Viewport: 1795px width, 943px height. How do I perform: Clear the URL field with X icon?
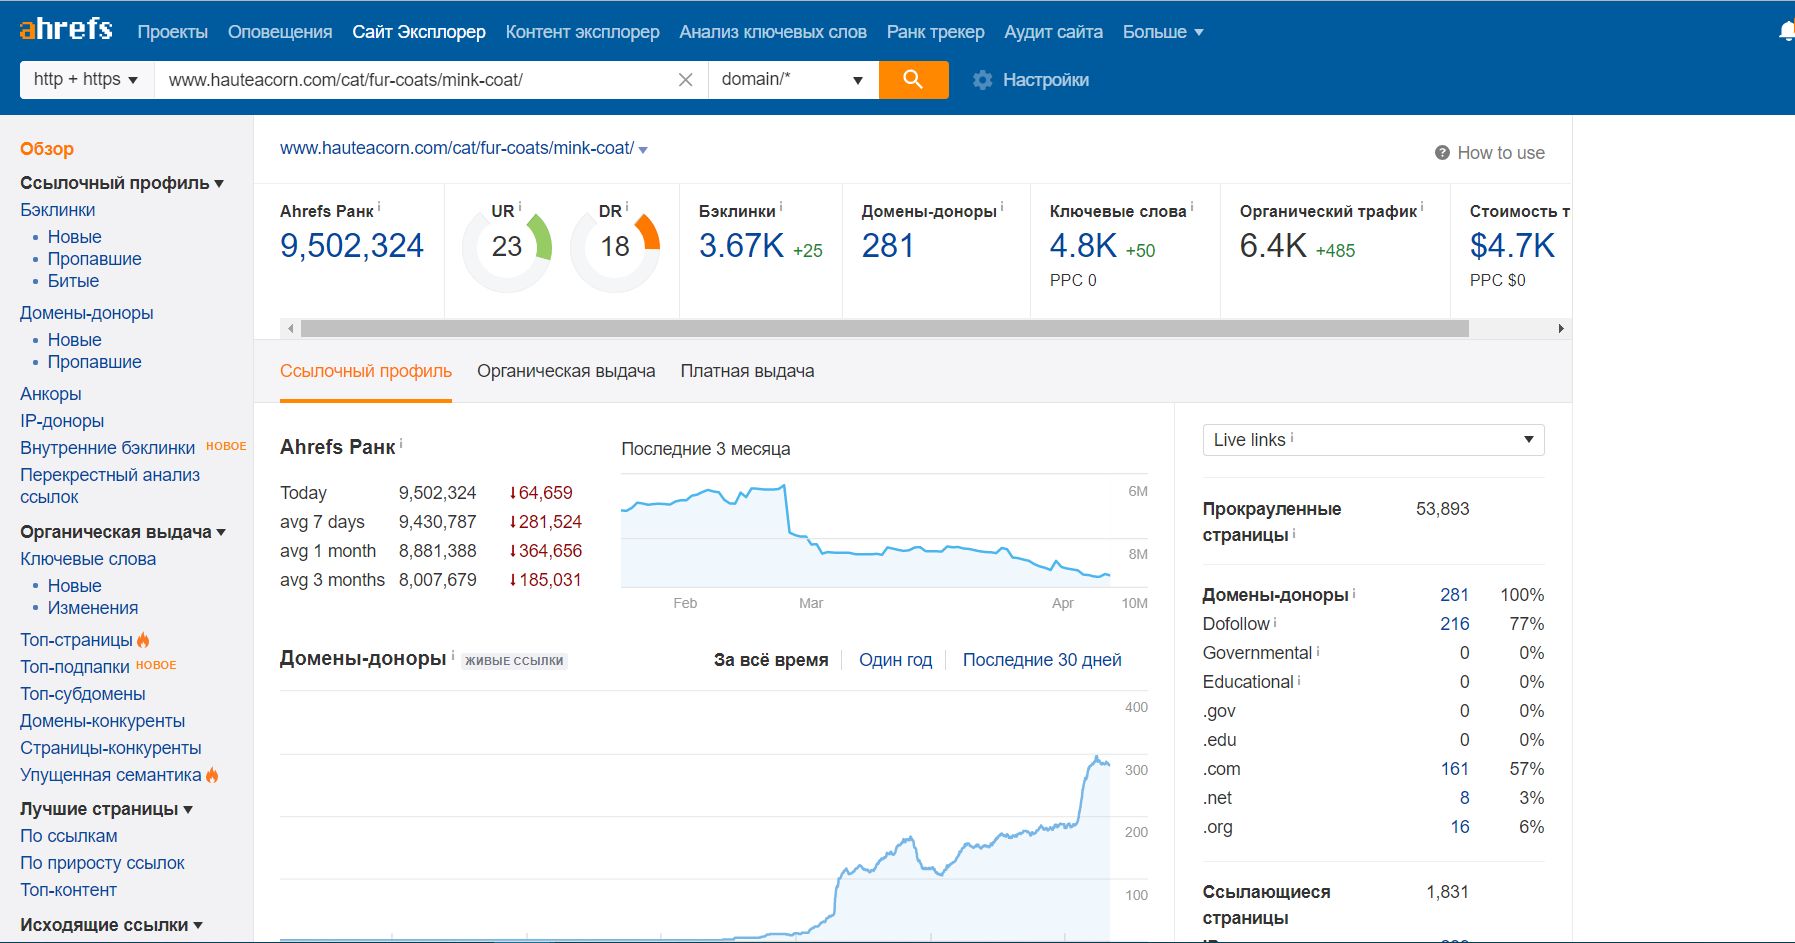point(685,80)
